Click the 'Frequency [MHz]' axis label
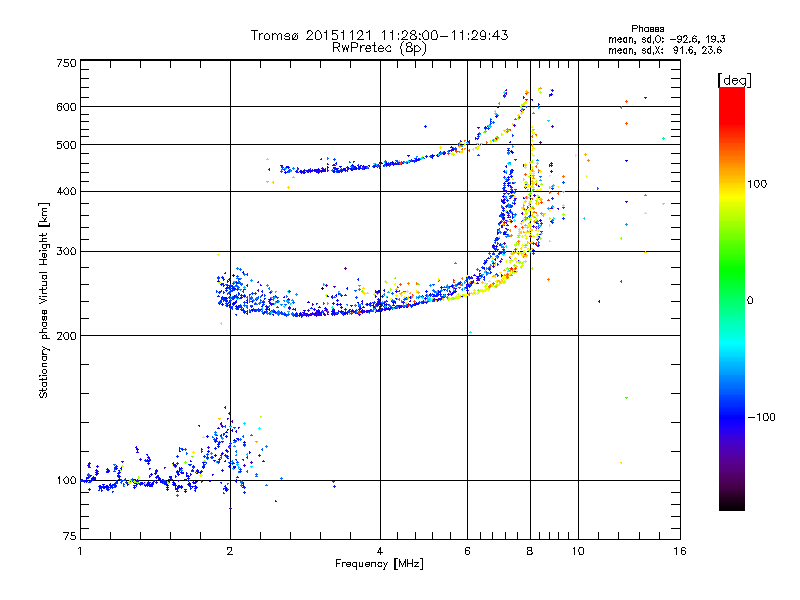The width and height of the screenshot is (800, 600). pos(379,564)
